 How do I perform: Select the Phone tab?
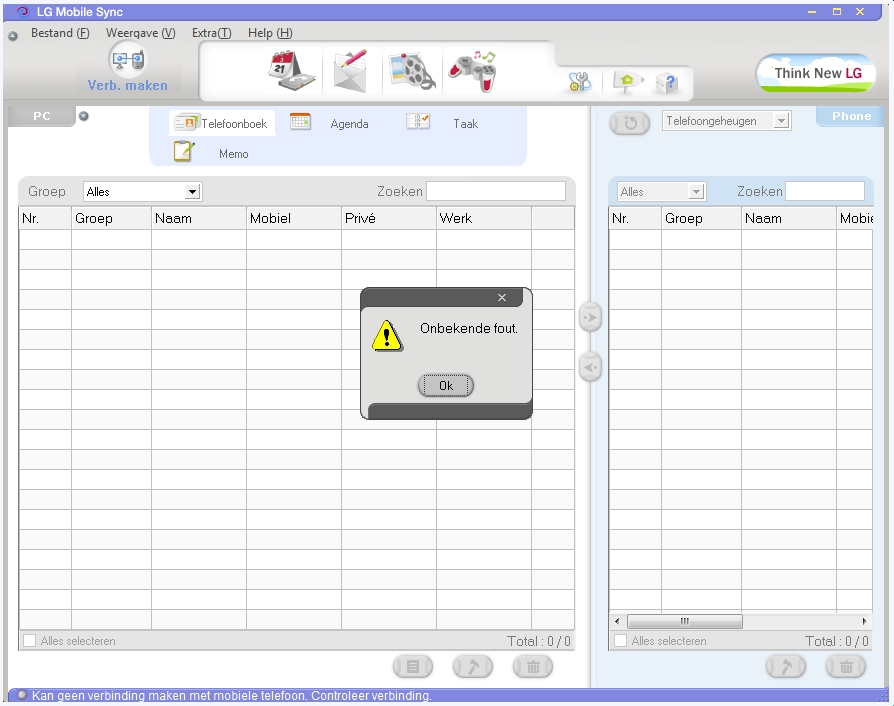850,116
